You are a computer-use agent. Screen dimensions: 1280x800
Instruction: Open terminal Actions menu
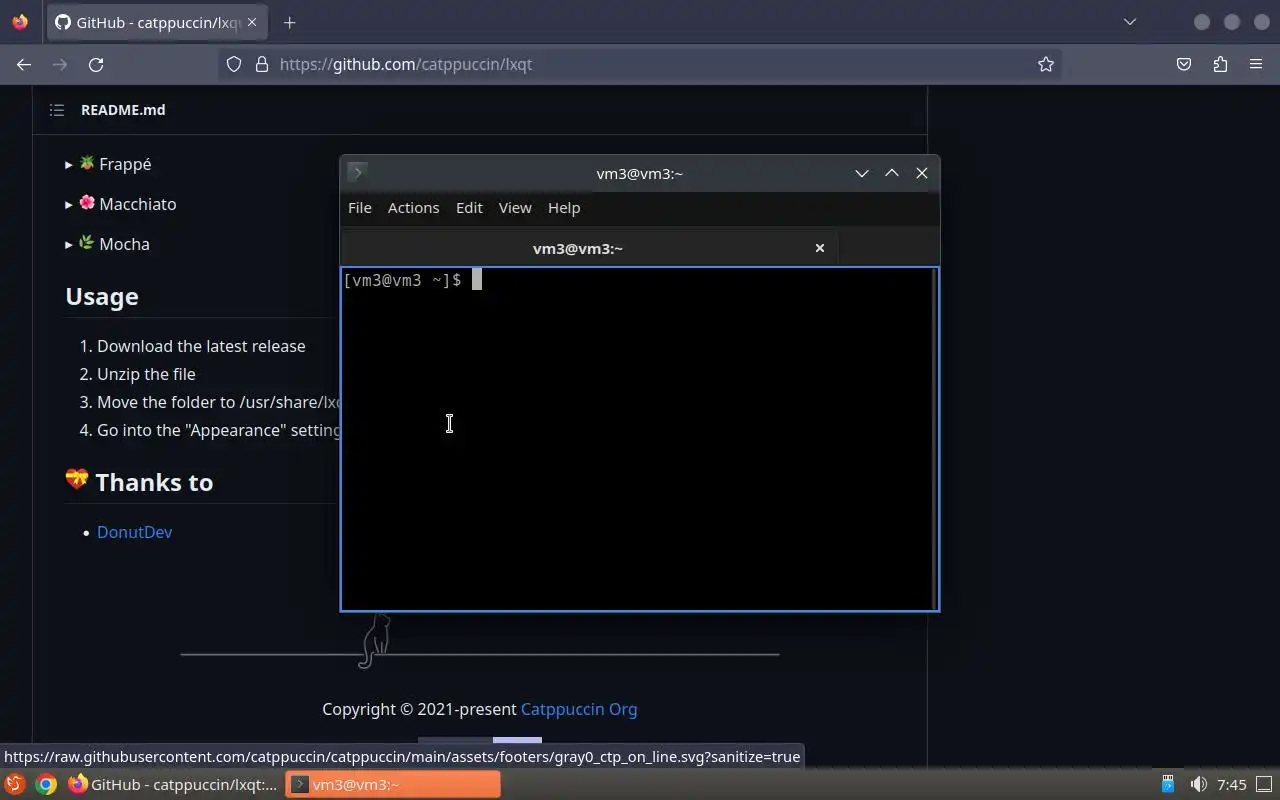(x=413, y=208)
